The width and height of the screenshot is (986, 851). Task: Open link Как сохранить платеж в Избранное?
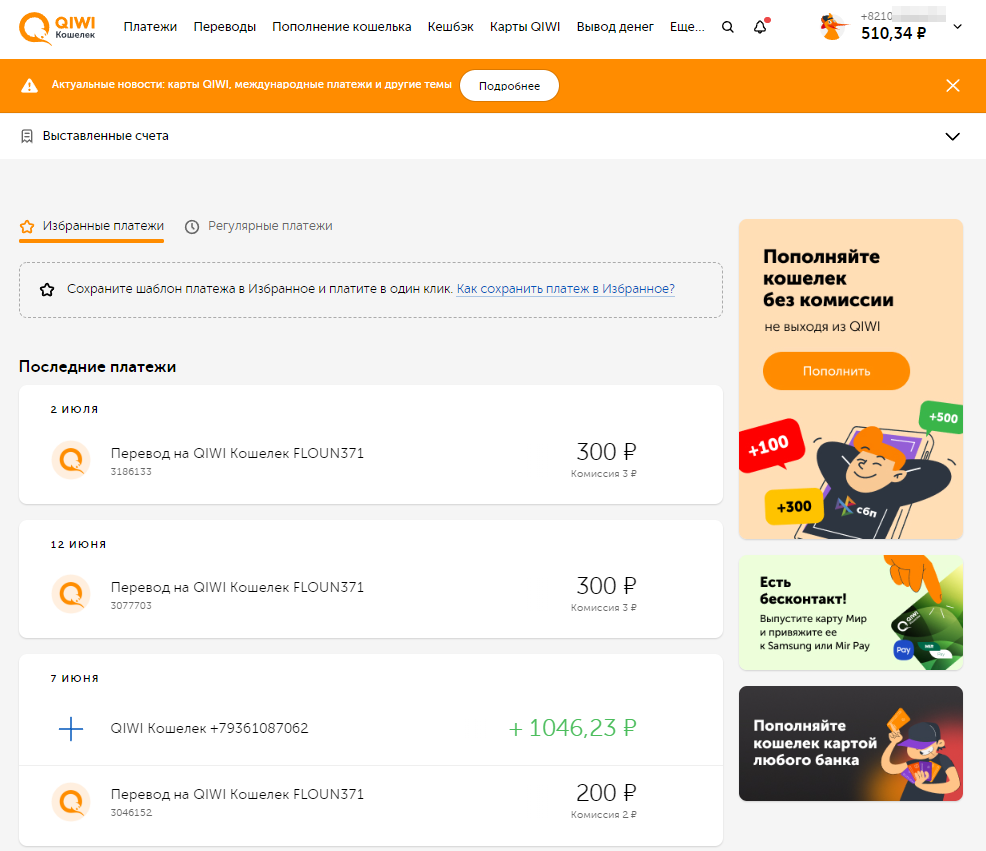[565, 289]
